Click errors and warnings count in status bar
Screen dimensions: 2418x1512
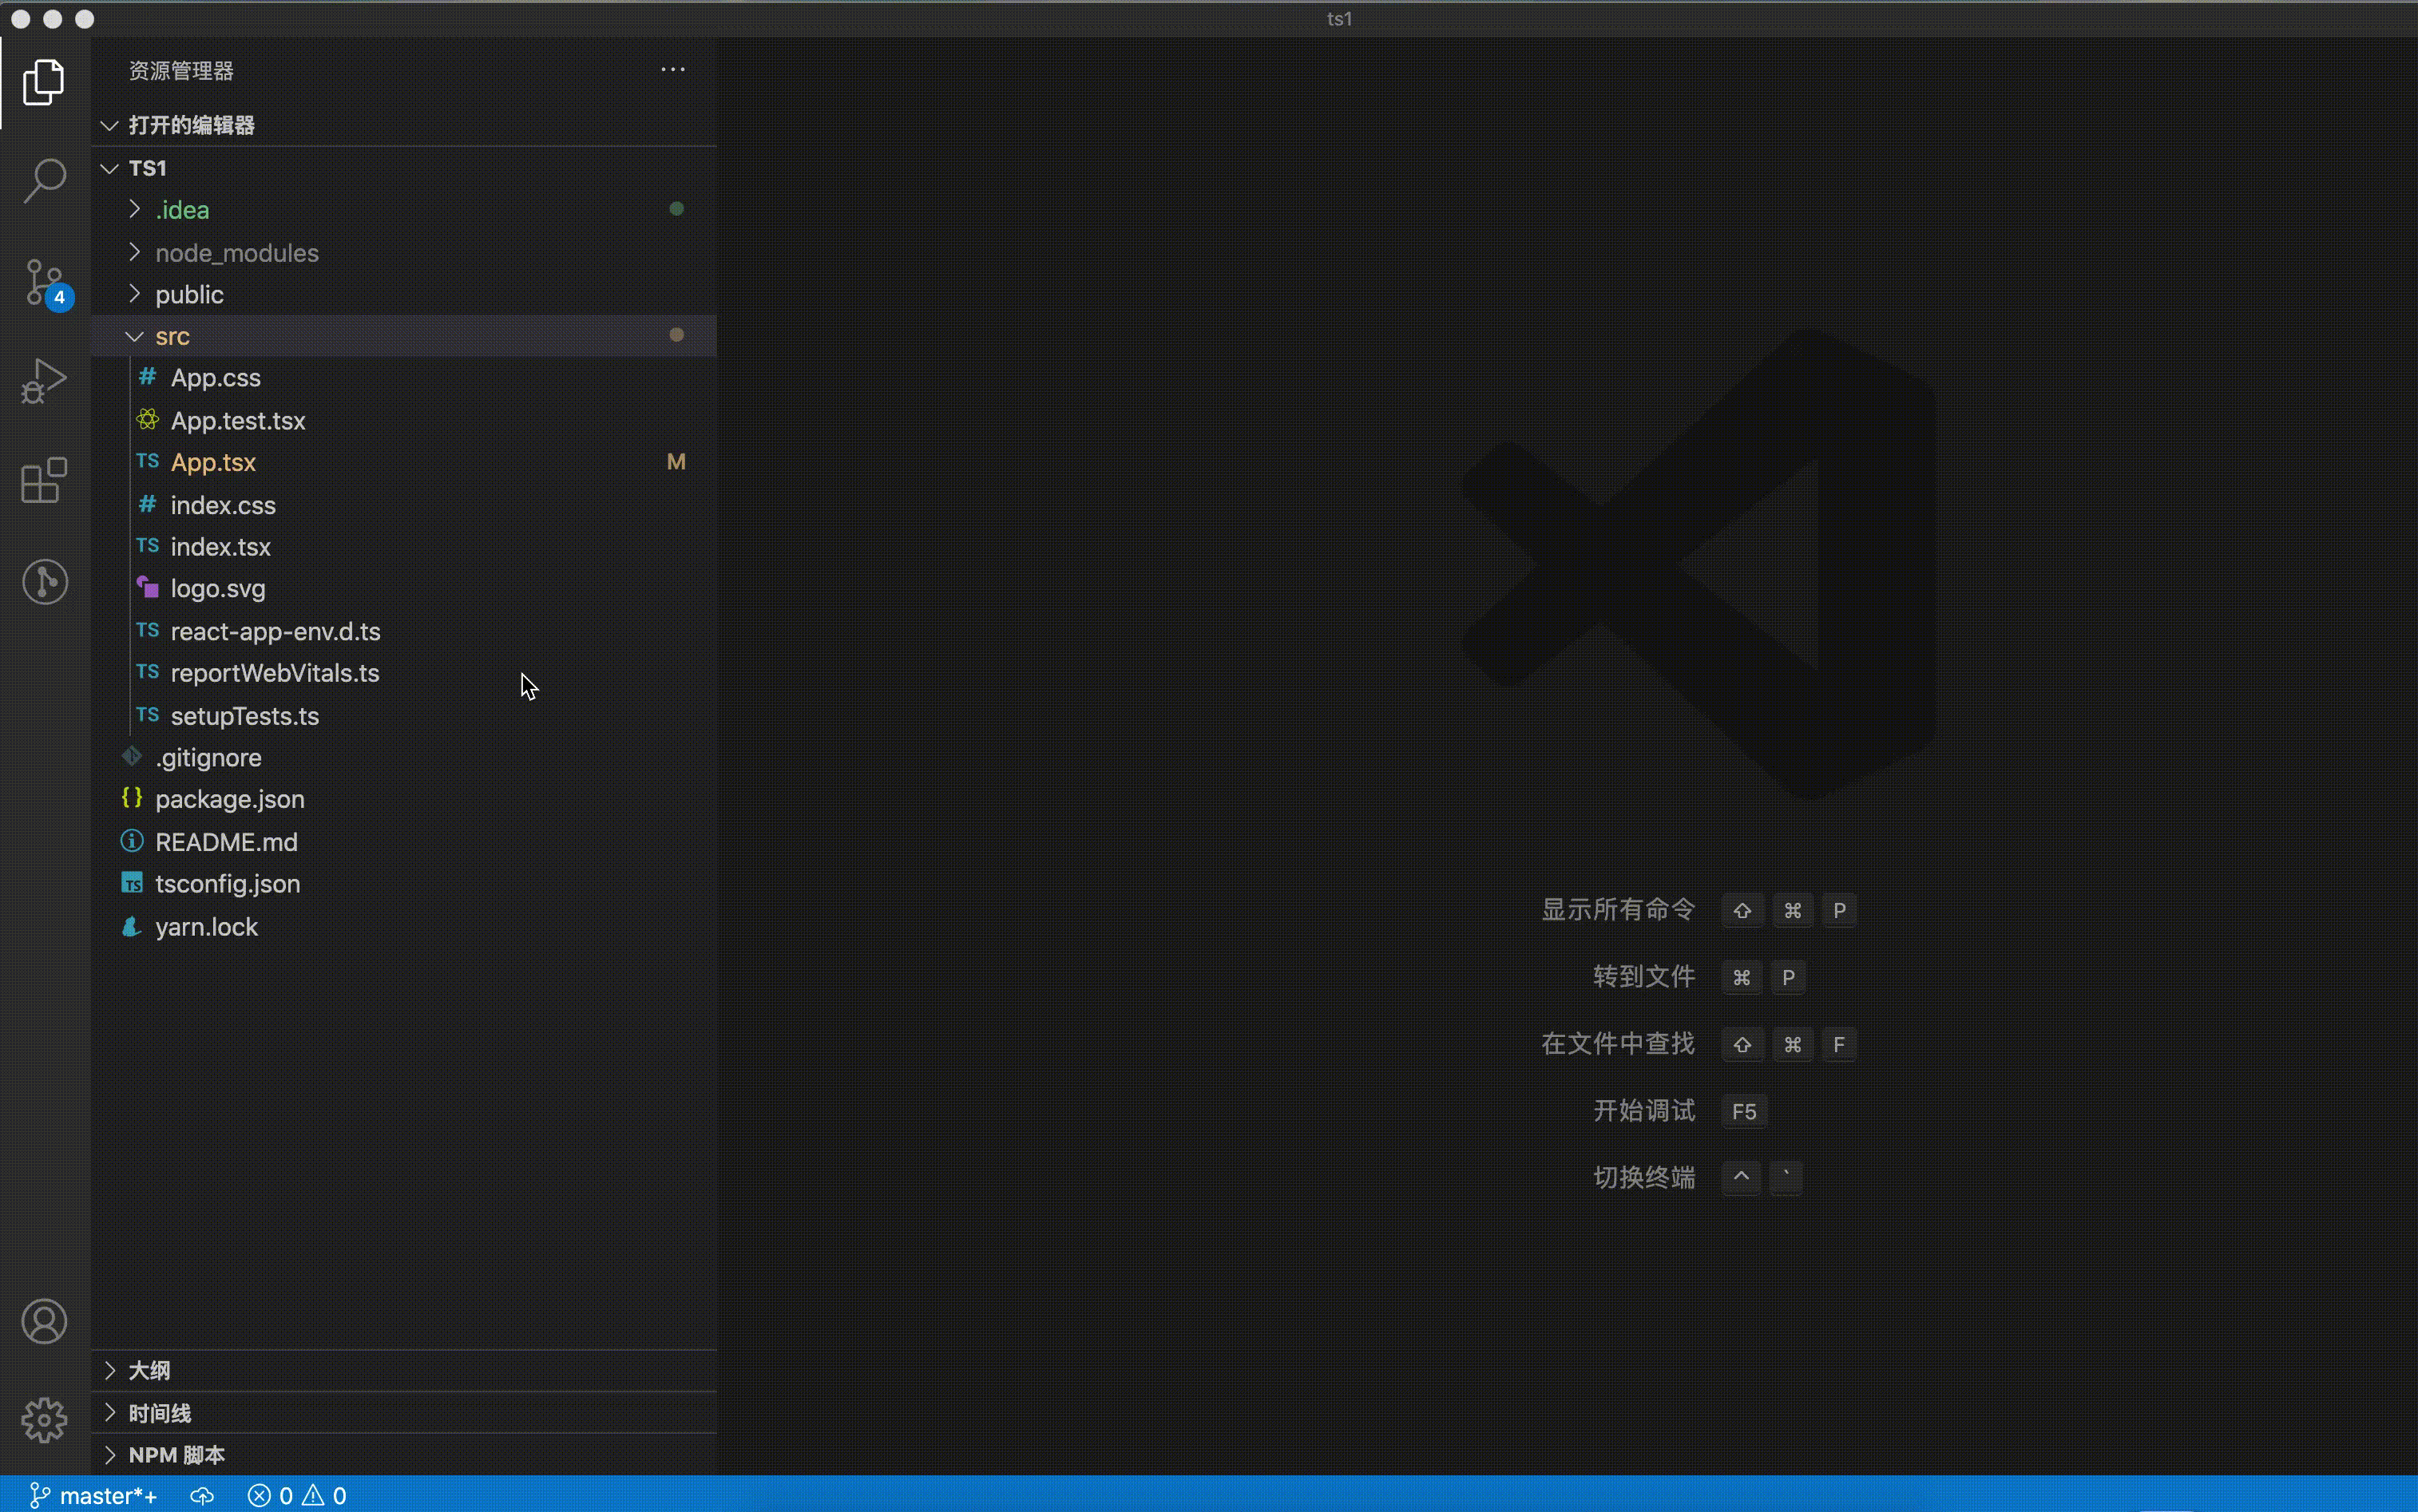297,1495
